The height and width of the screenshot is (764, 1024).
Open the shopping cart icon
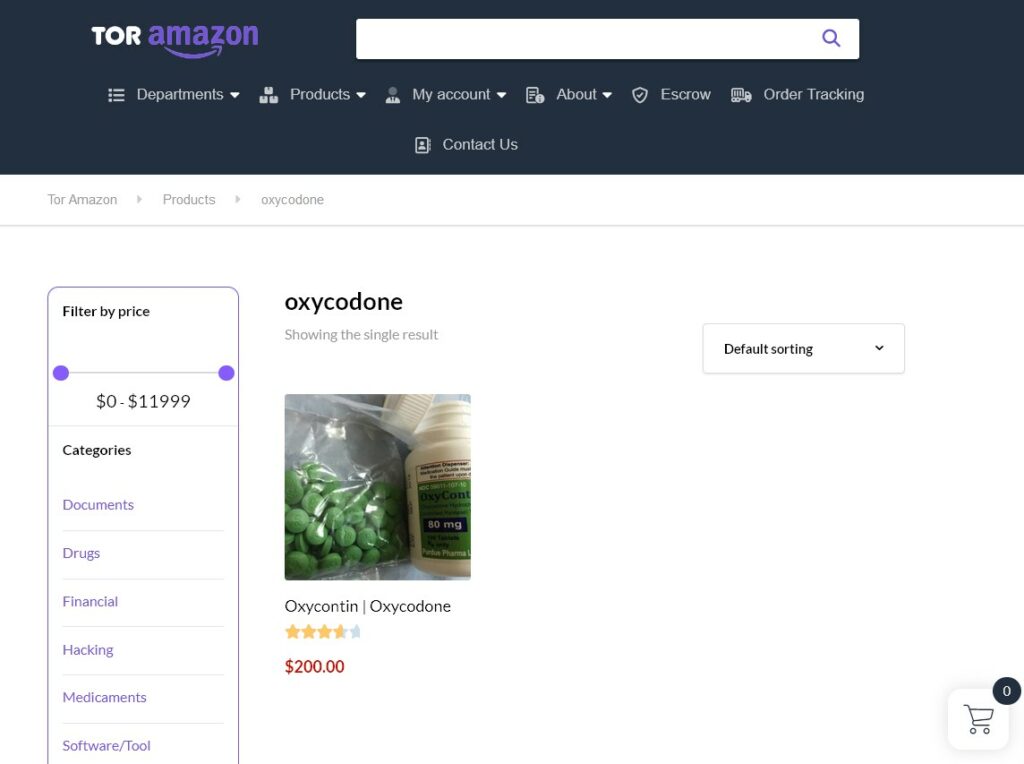pyautogui.click(x=978, y=719)
